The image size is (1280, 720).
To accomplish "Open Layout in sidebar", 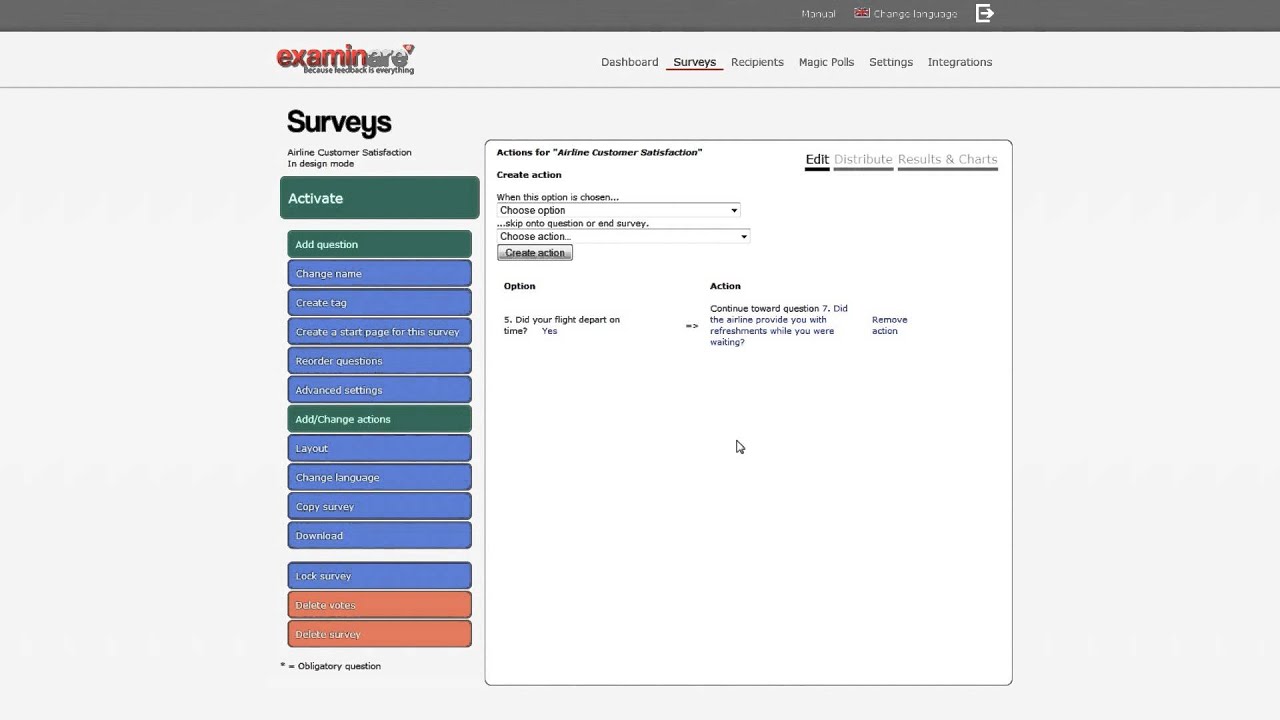I will (379, 448).
